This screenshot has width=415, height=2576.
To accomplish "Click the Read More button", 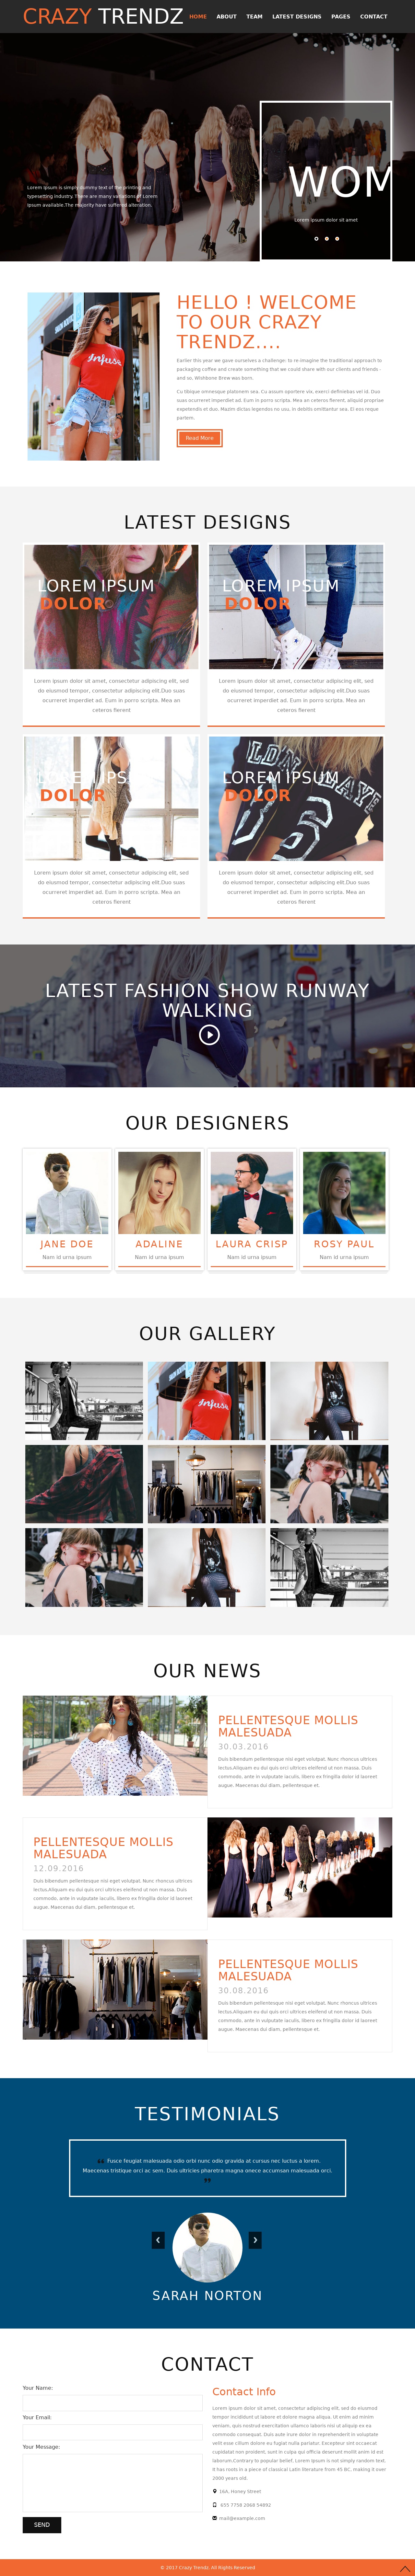I will 199,438.
